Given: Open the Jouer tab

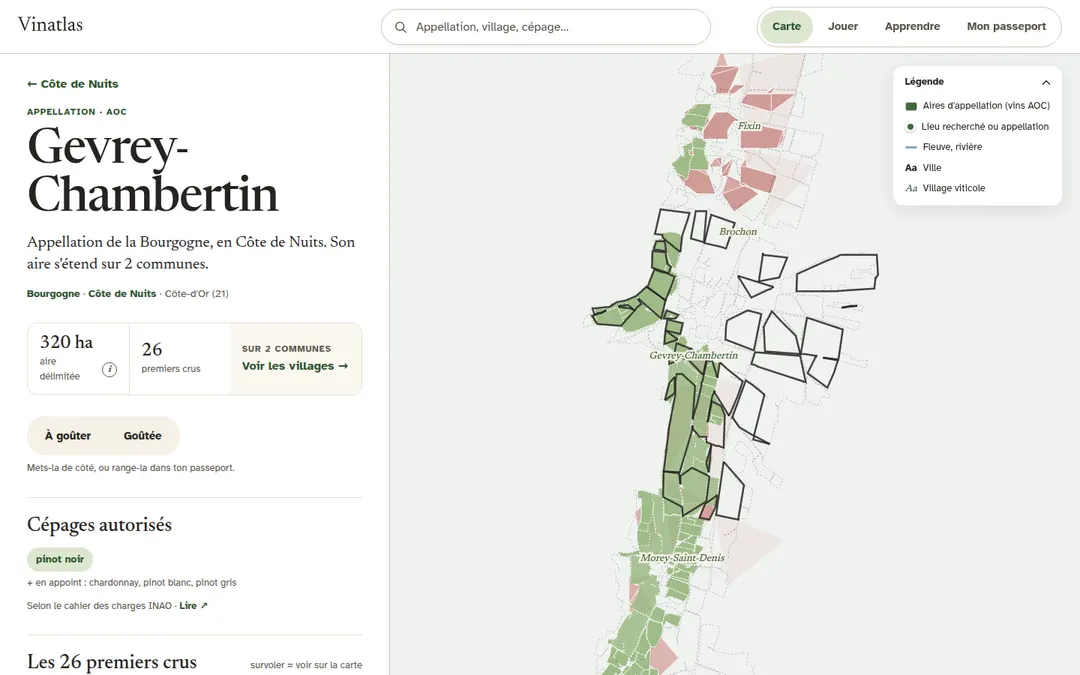Looking at the screenshot, I should point(842,27).
